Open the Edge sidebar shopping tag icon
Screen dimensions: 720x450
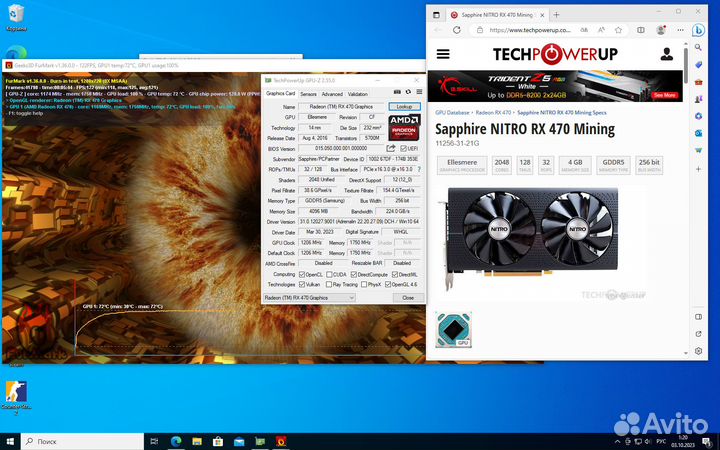[698, 65]
